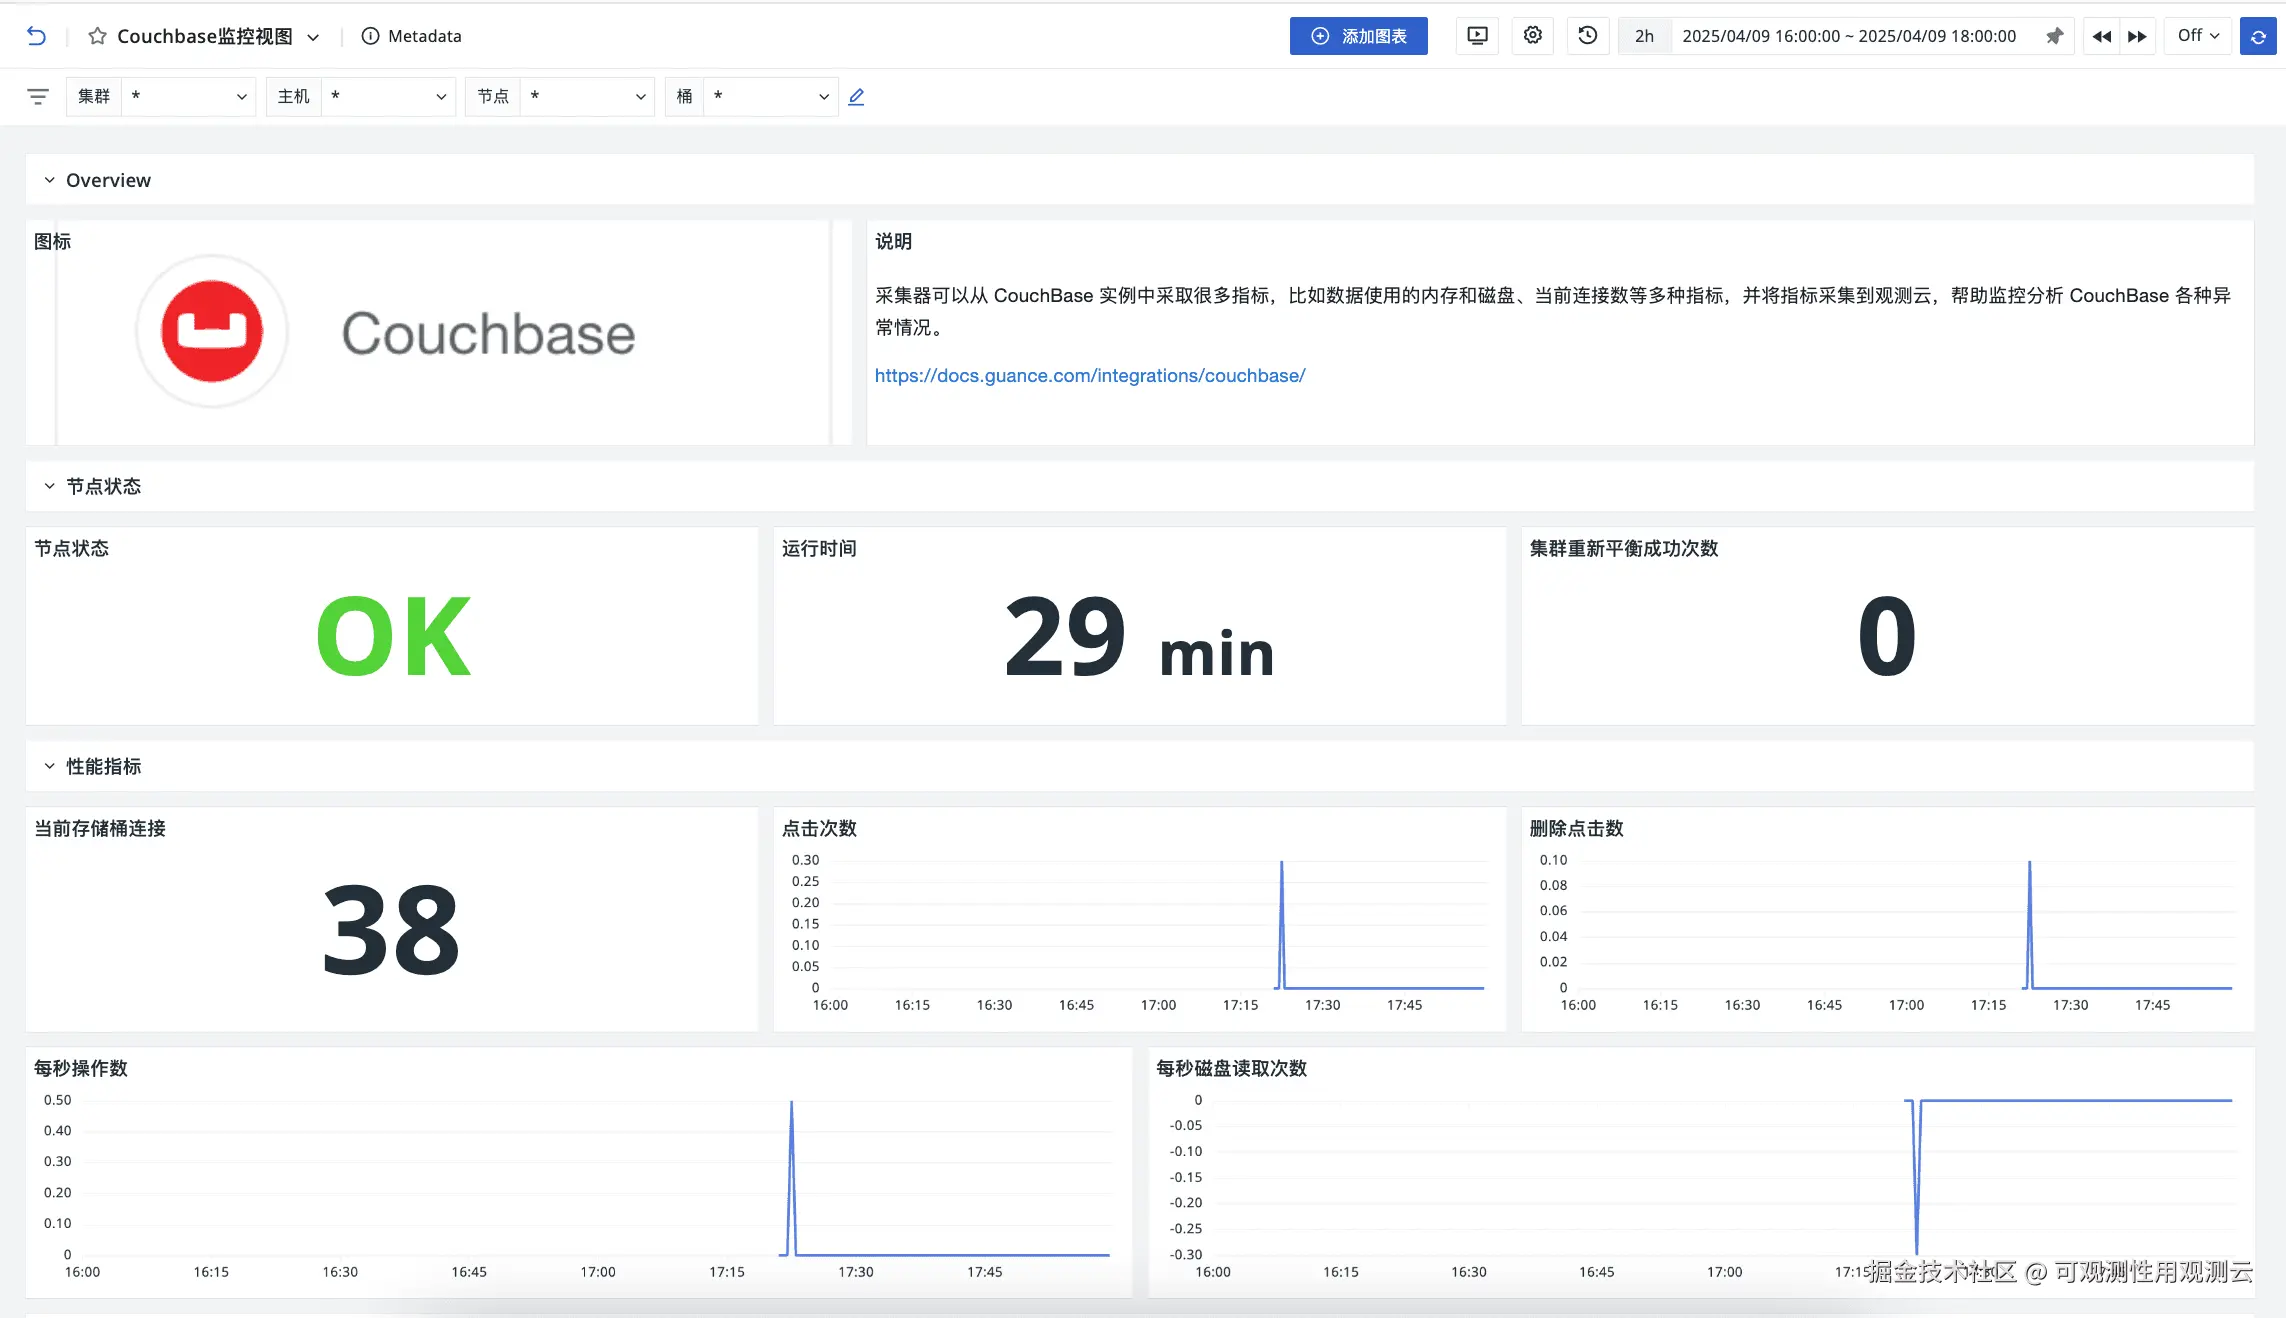Pin the current time range

click(x=2054, y=36)
